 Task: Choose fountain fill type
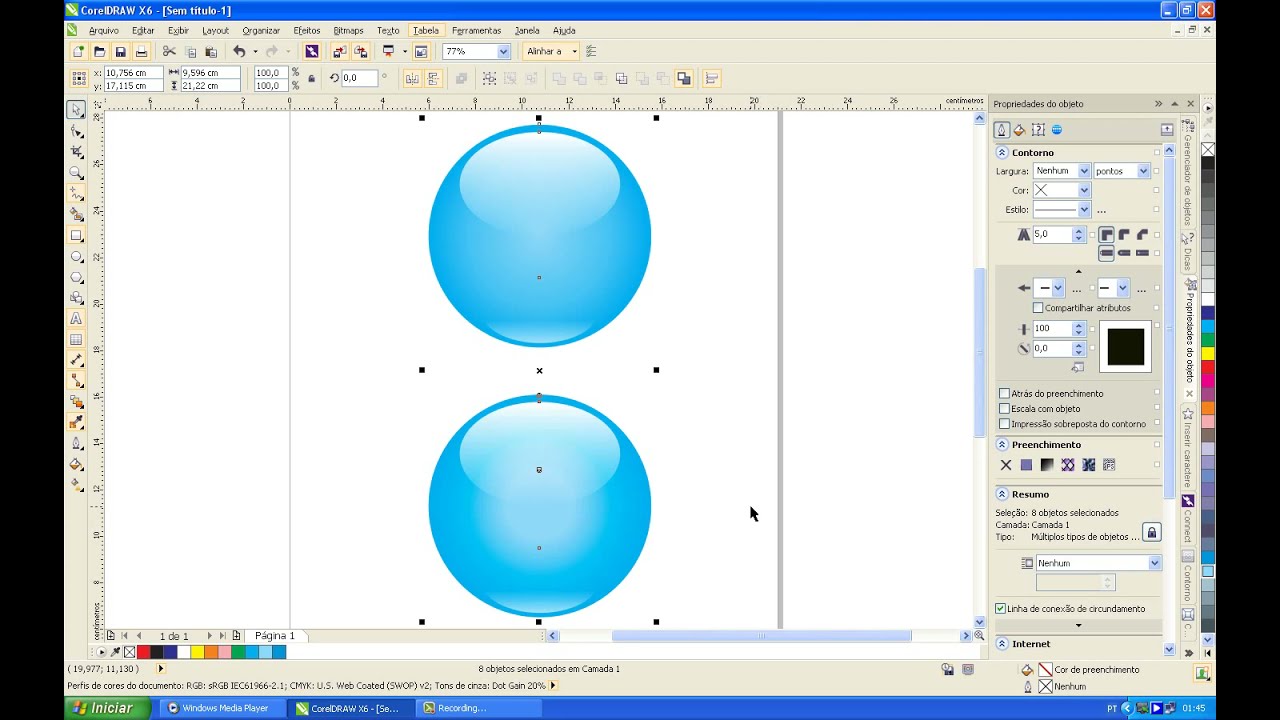(1047, 465)
